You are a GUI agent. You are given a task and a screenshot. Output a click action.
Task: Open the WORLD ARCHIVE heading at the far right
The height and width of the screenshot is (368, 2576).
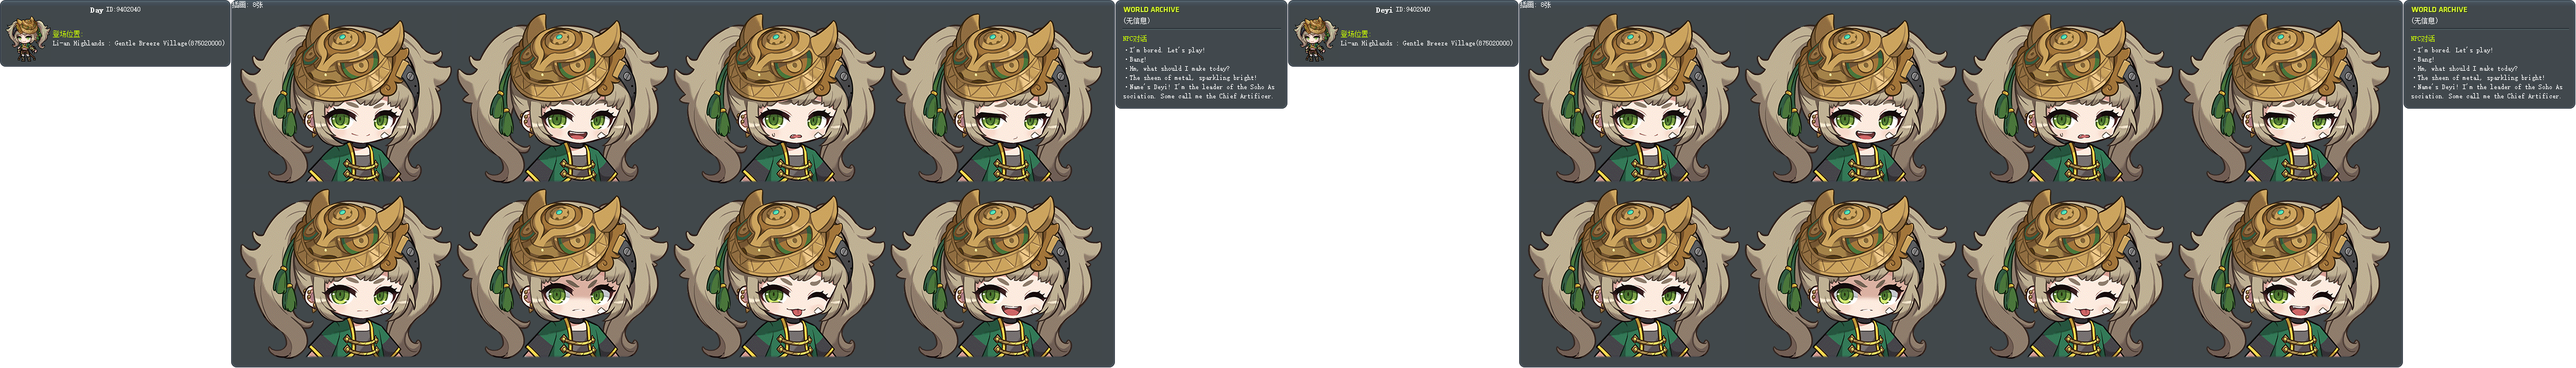click(2439, 10)
